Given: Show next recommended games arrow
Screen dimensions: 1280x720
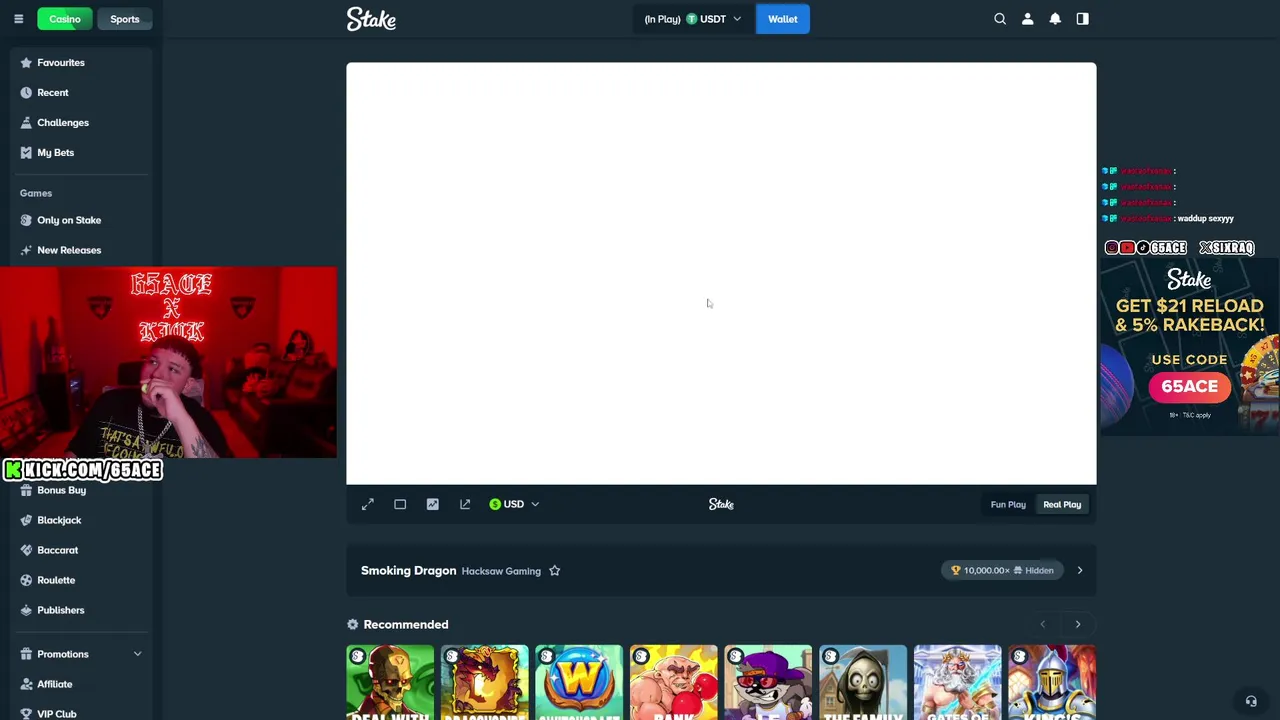Looking at the screenshot, I should (1078, 624).
